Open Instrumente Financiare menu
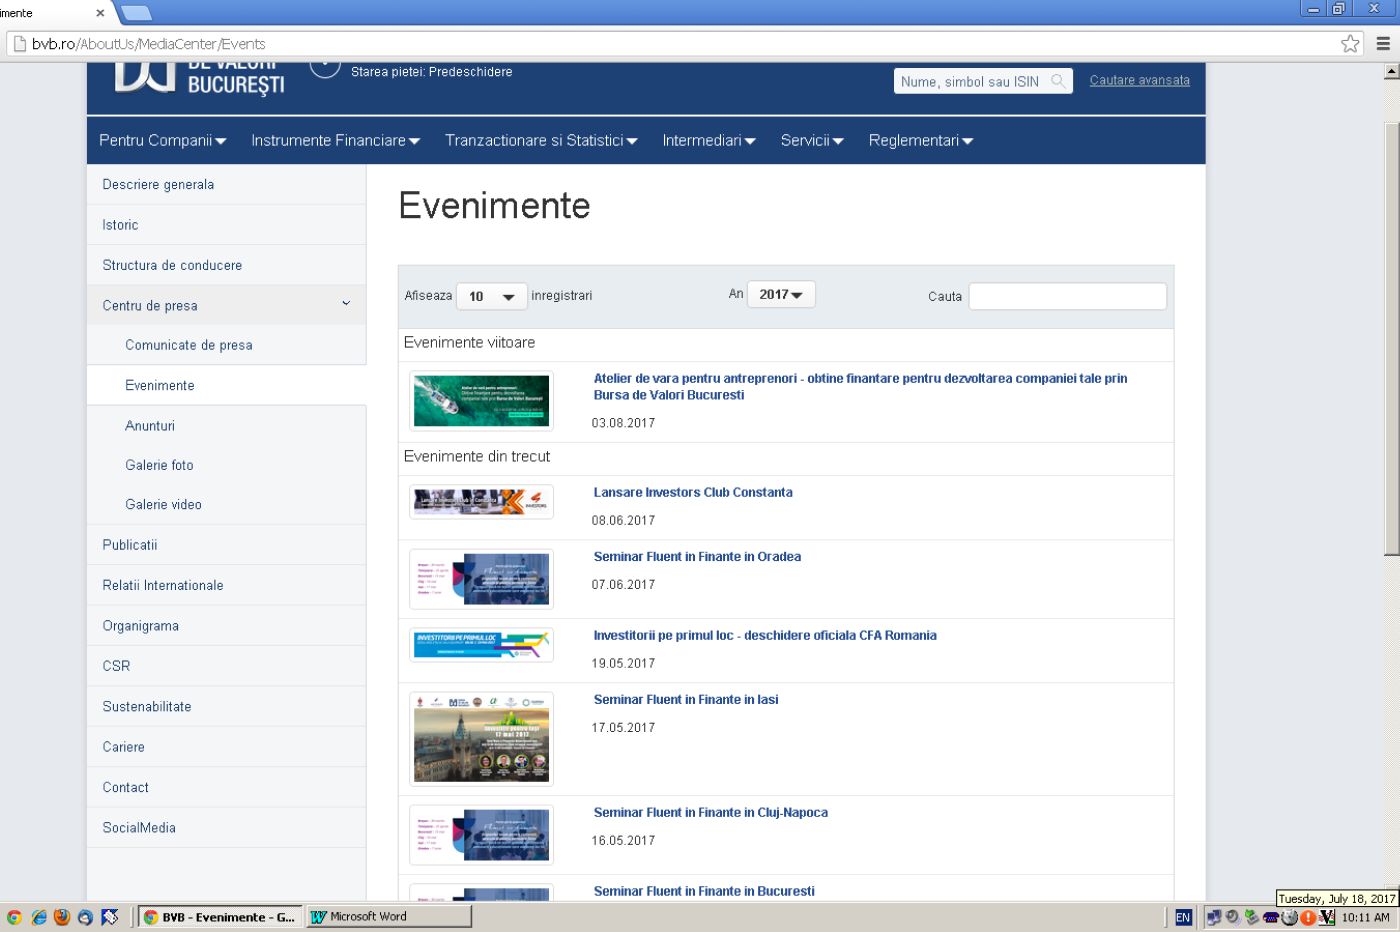The image size is (1400, 932). click(x=335, y=141)
